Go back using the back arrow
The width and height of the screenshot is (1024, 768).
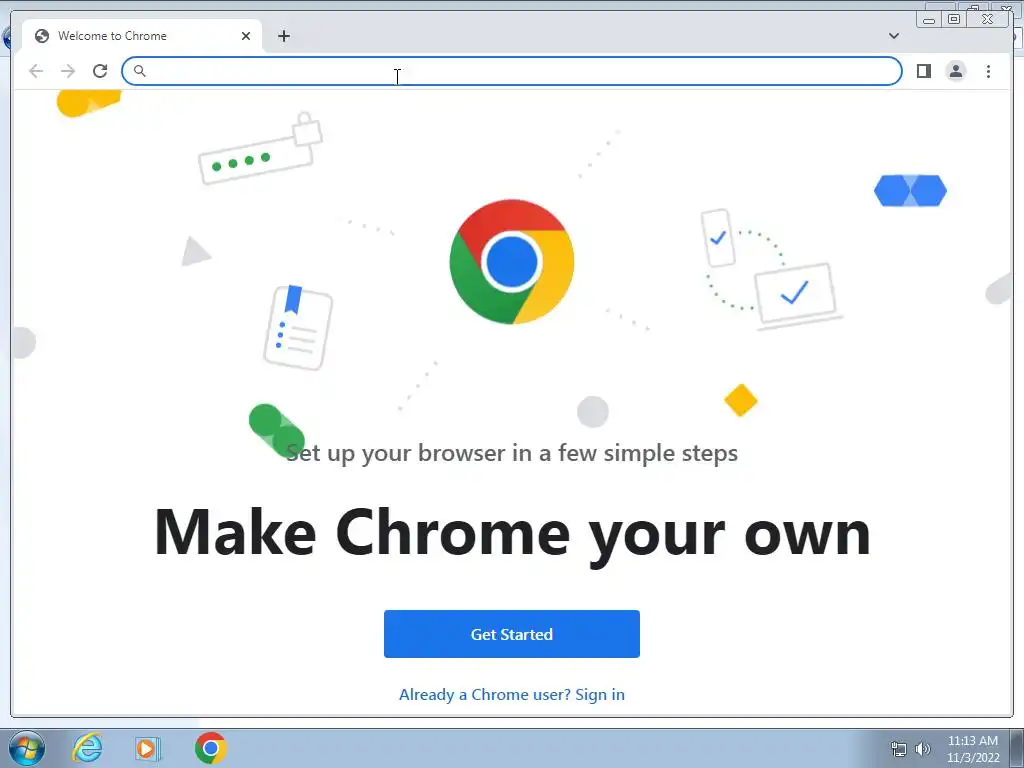tap(36, 71)
